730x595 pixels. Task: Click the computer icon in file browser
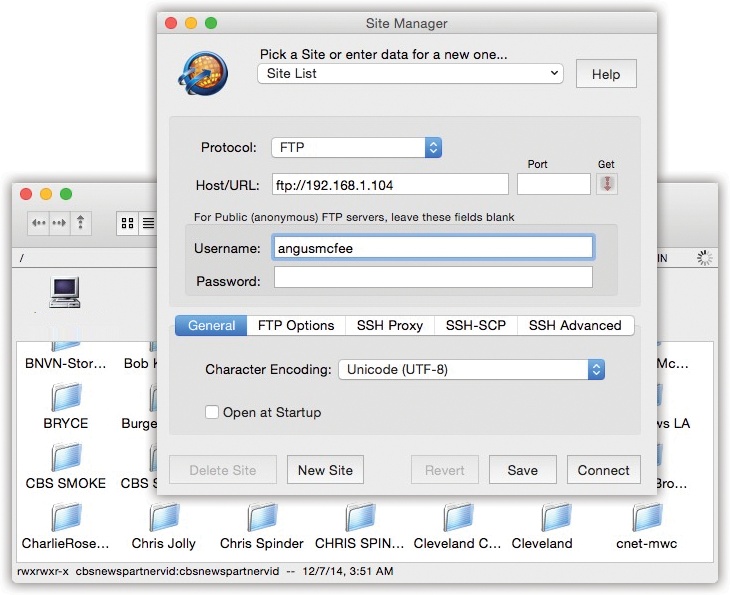[x=65, y=292]
